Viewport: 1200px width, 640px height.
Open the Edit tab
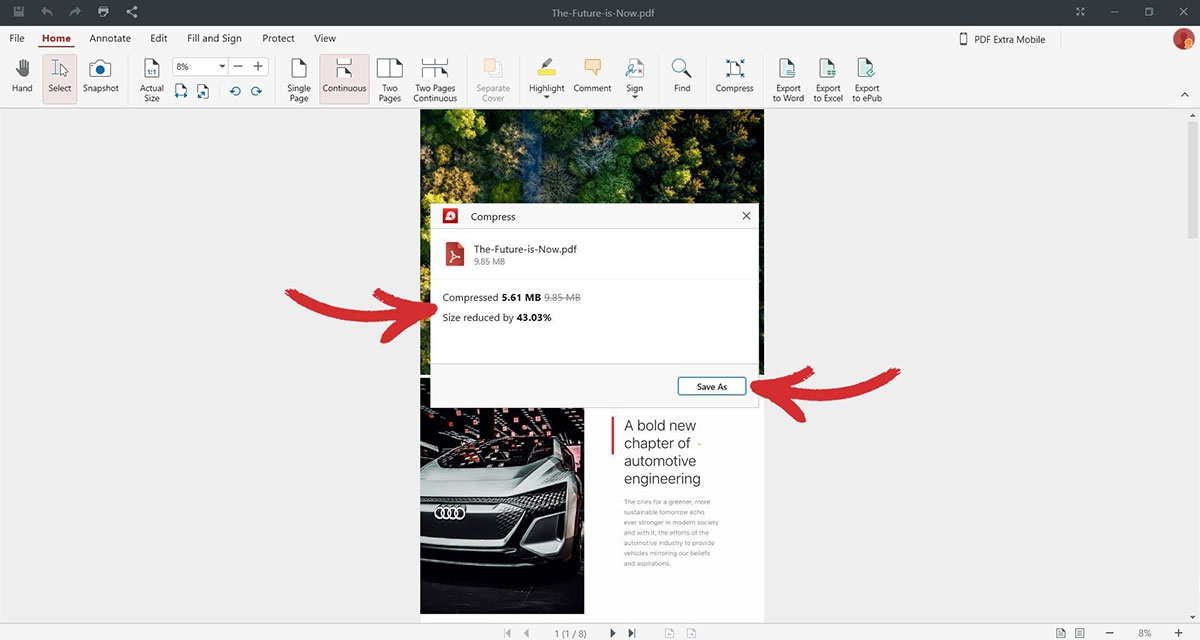pos(159,38)
